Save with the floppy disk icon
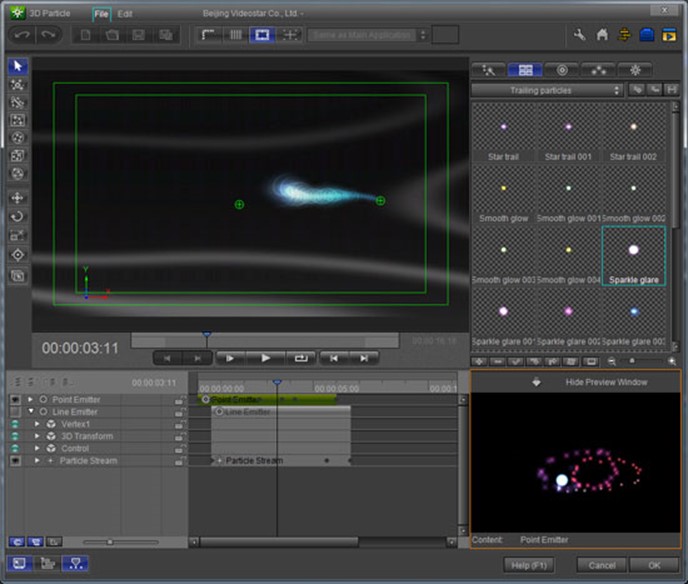The height and width of the screenshot is (584, 688). coord(139,35)
